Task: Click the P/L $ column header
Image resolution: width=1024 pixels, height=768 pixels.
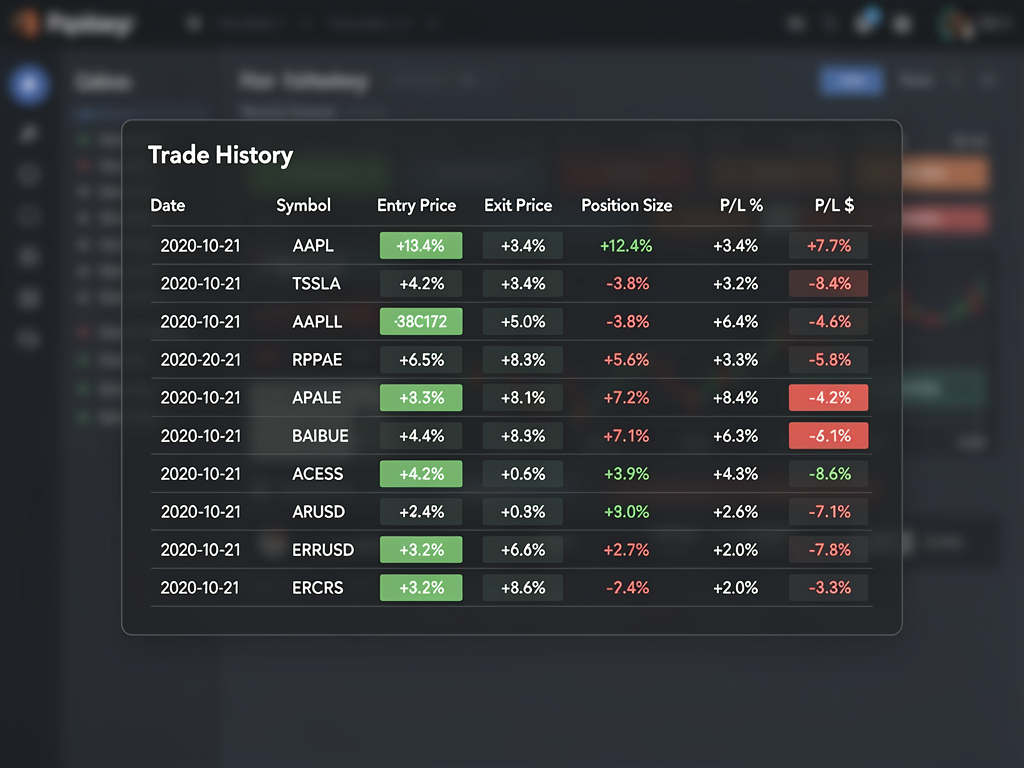Action: [x=834, y=205]
